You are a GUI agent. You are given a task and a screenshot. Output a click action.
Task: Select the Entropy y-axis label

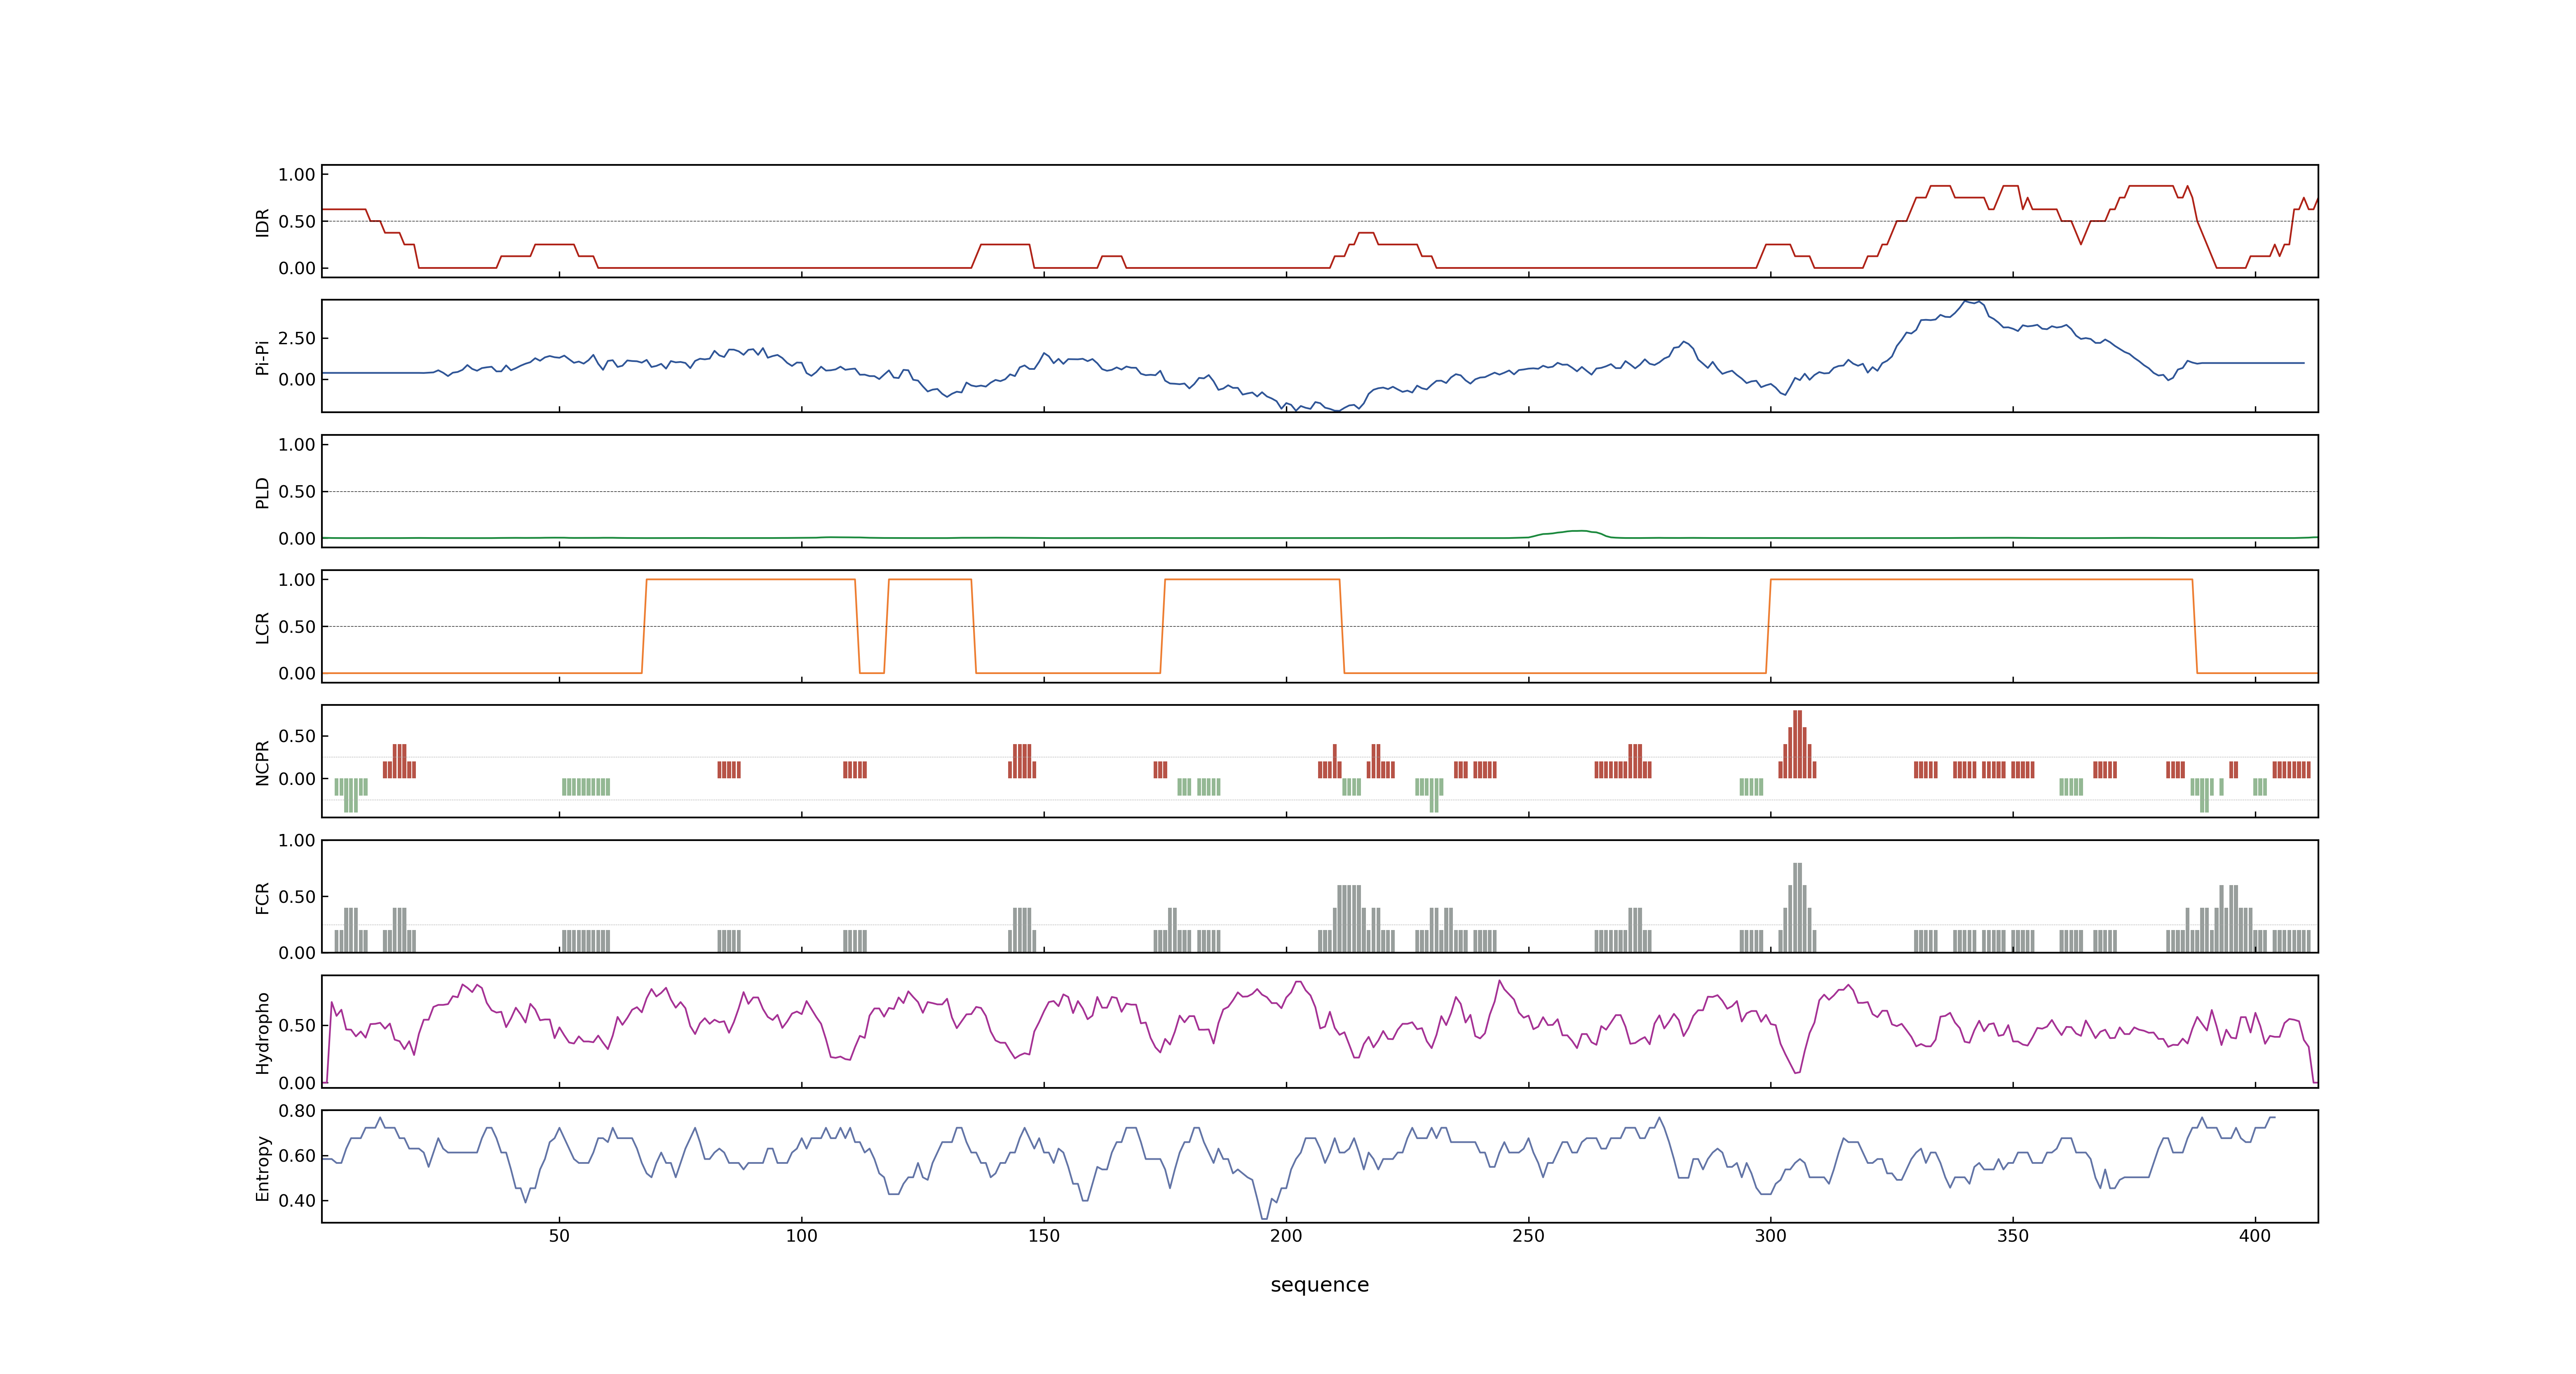263,1167
